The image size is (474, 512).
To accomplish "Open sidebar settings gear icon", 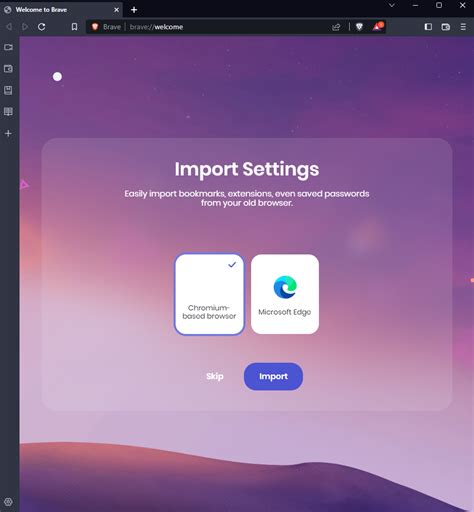I will point(8,502).
